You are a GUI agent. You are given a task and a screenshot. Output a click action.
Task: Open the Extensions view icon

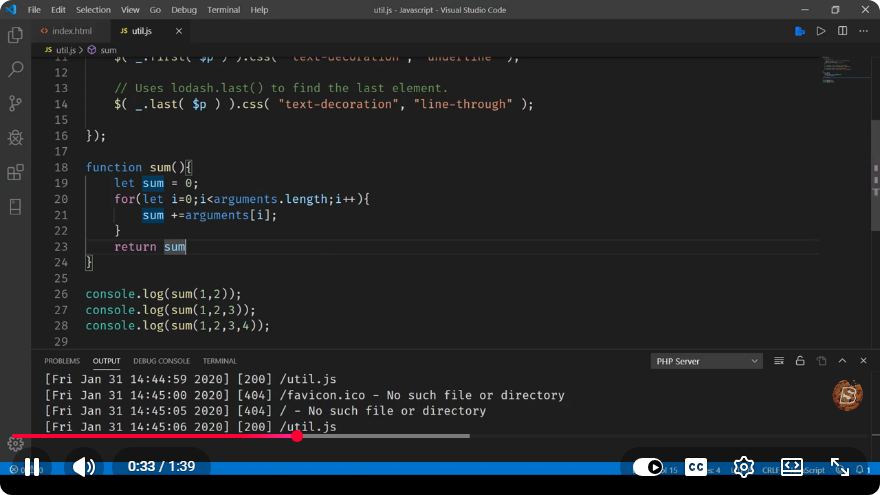[x=15, y=172]
